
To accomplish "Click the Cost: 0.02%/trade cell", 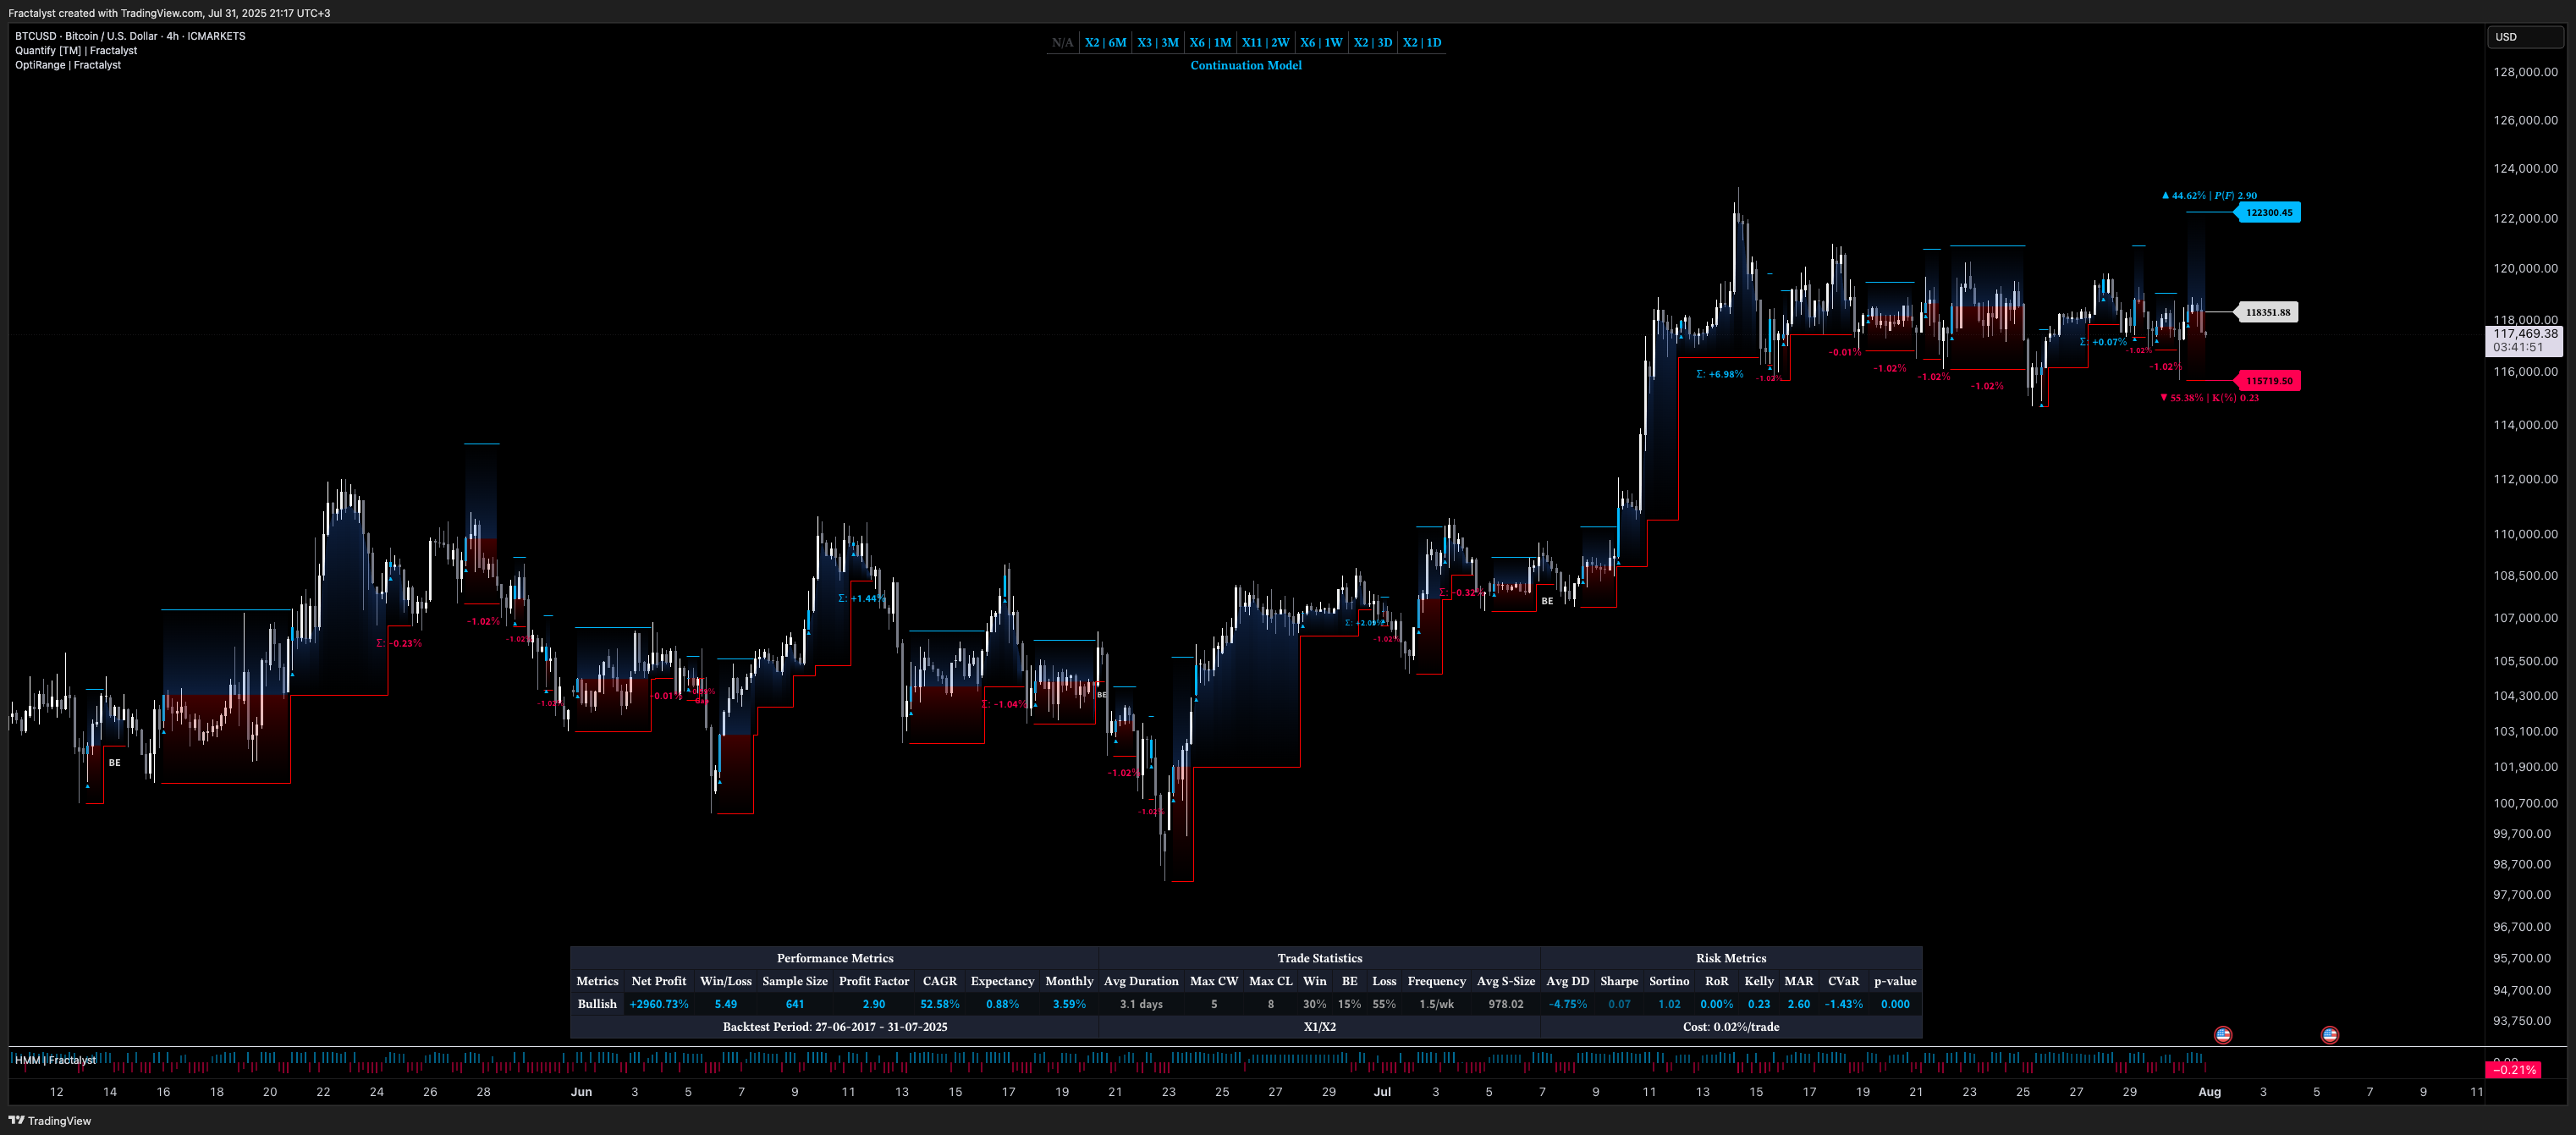I will point(1731,1027).
